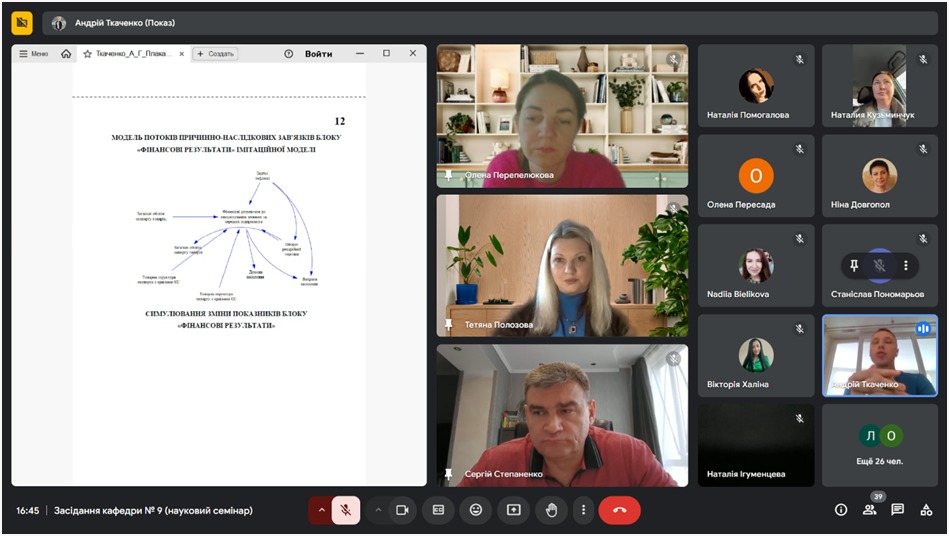The width and height of the screenshot is (949, 536).
Task: Click the clock showing 16:45
Action: tap(28, 511)
